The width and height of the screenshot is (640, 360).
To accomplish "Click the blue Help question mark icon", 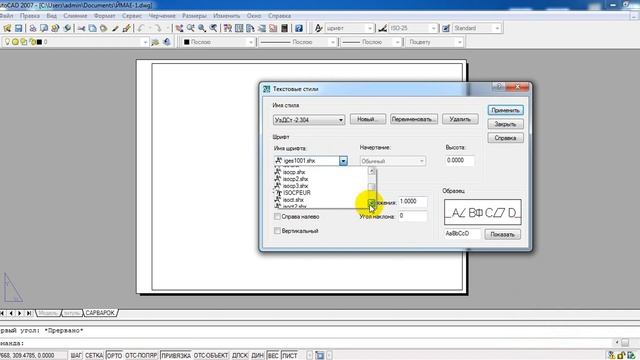I will pyautogui.click(x=299, y=28).
